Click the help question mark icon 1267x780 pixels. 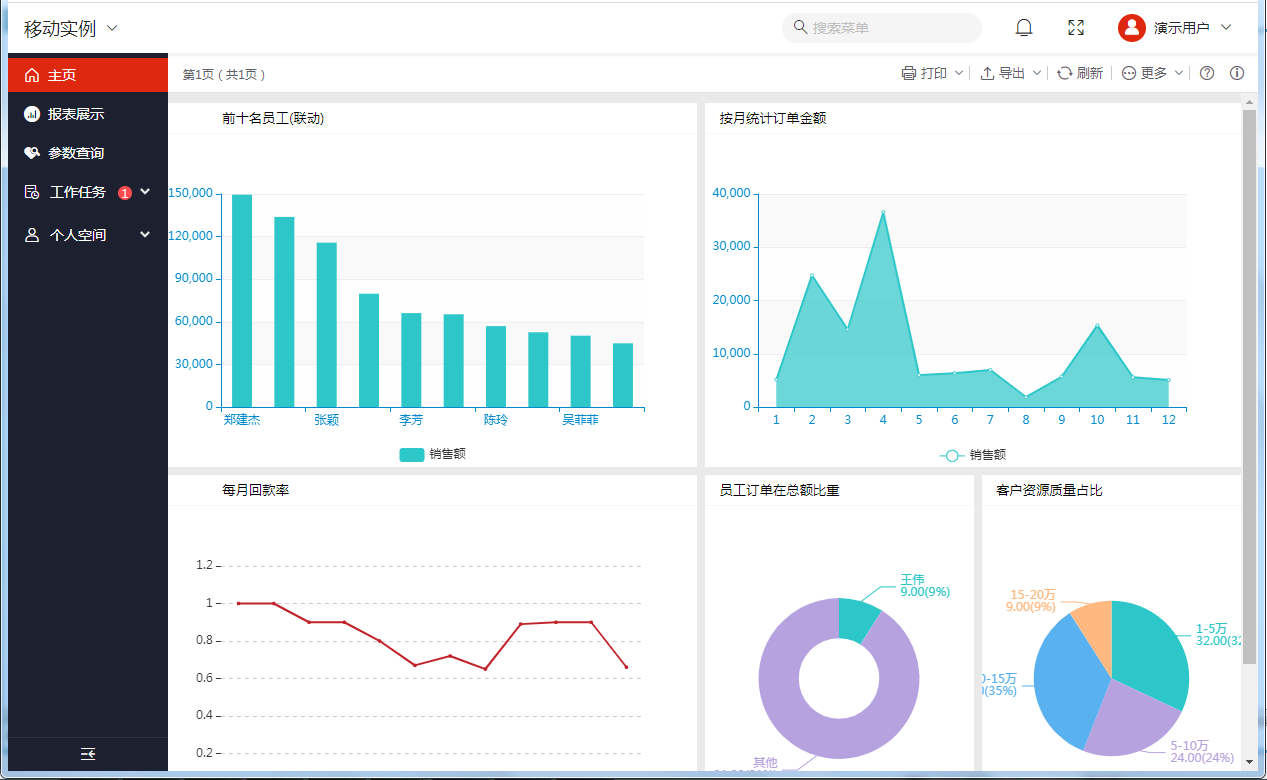tap(1207, 73)
